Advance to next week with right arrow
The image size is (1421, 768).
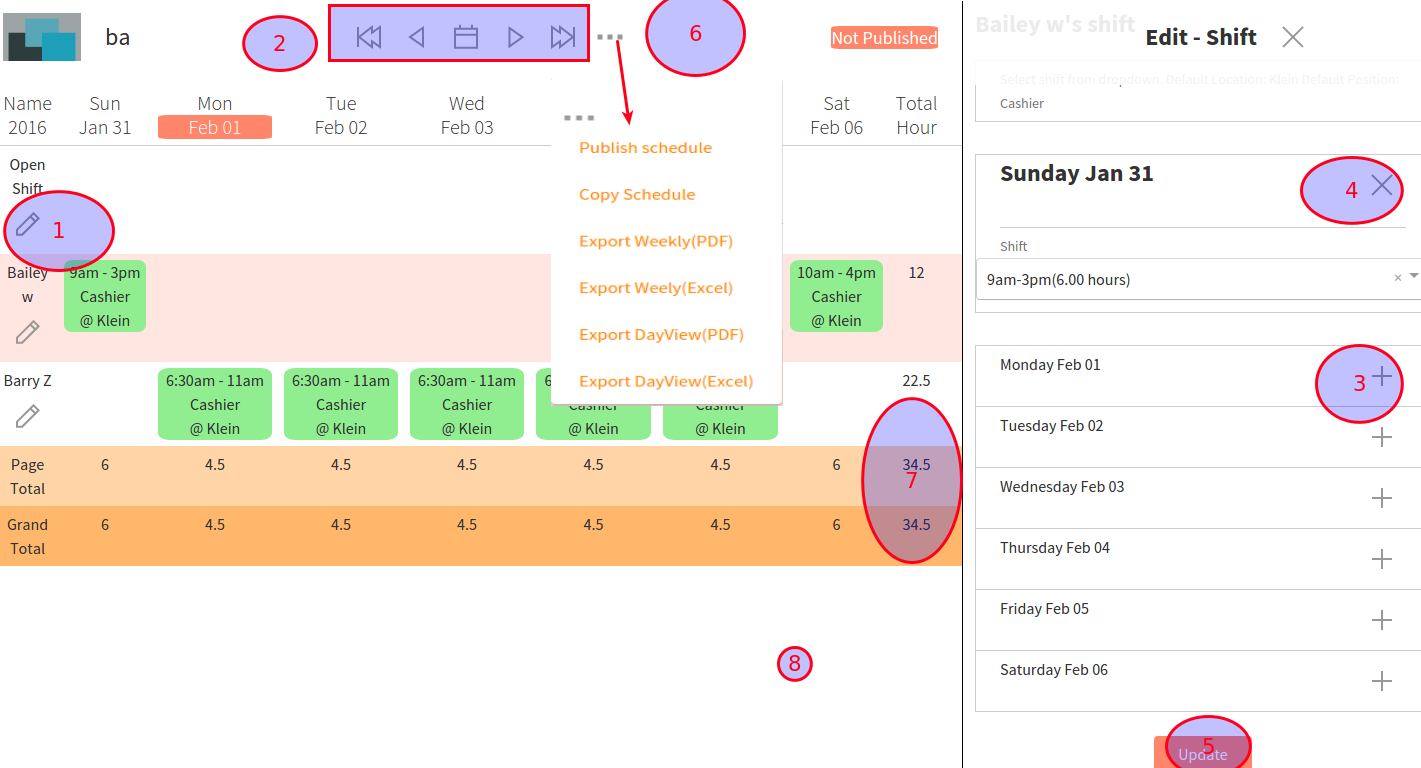click(515, 38)
